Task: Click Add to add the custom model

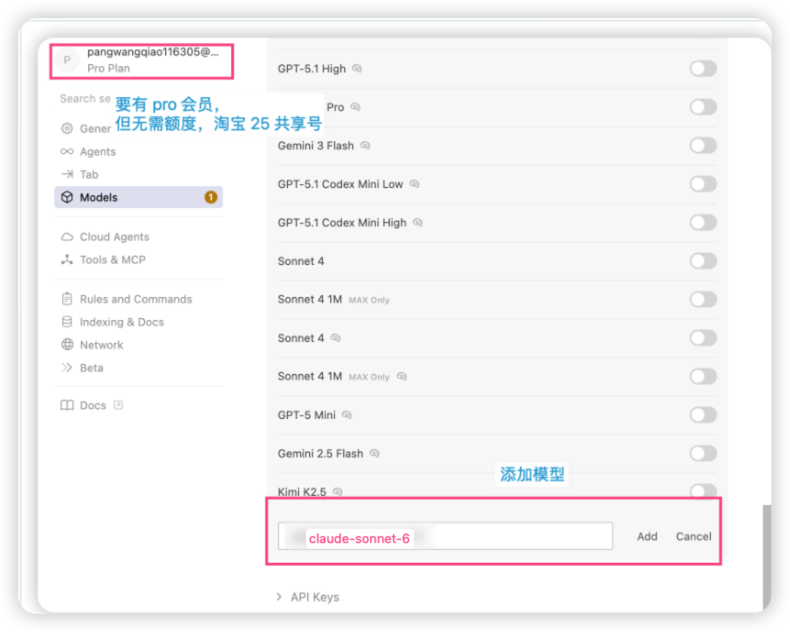Action: [647, 536]
